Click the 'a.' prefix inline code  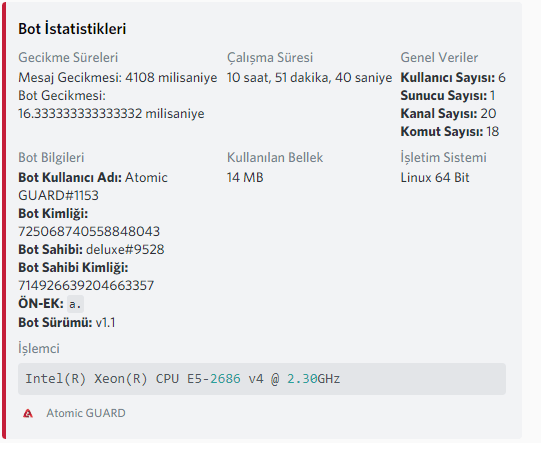point(75,304)
